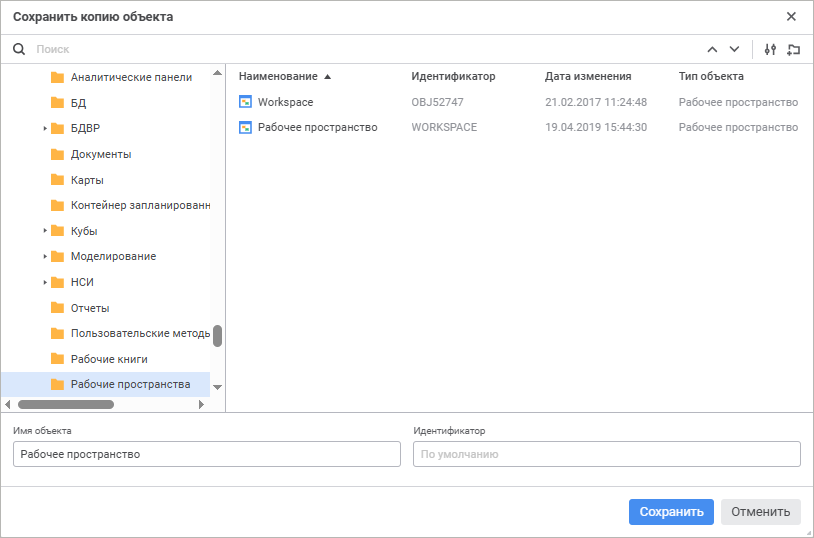Expand the Кубы folder node
This screenshot has height=538, width=814.
[45, 231]
